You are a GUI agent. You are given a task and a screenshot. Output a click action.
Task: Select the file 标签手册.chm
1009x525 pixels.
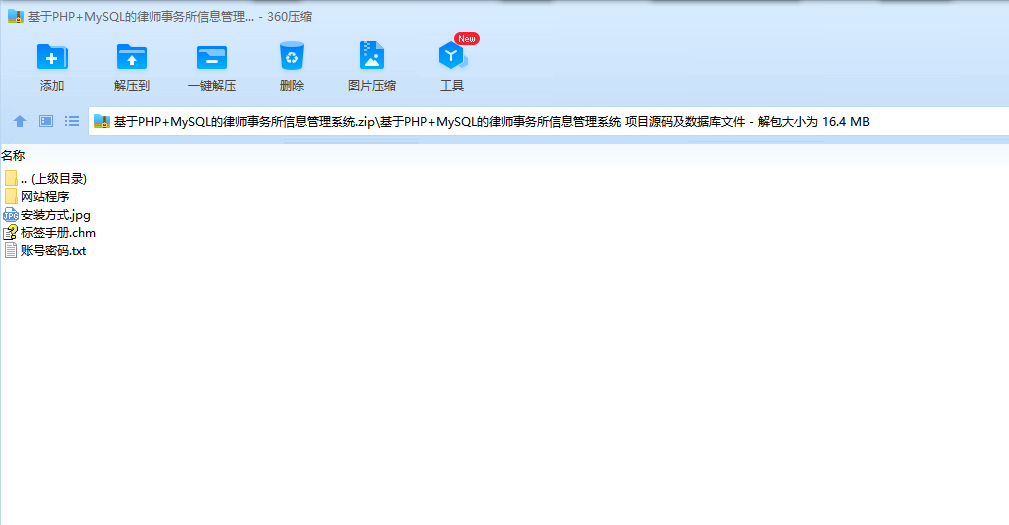click(50, 232)
